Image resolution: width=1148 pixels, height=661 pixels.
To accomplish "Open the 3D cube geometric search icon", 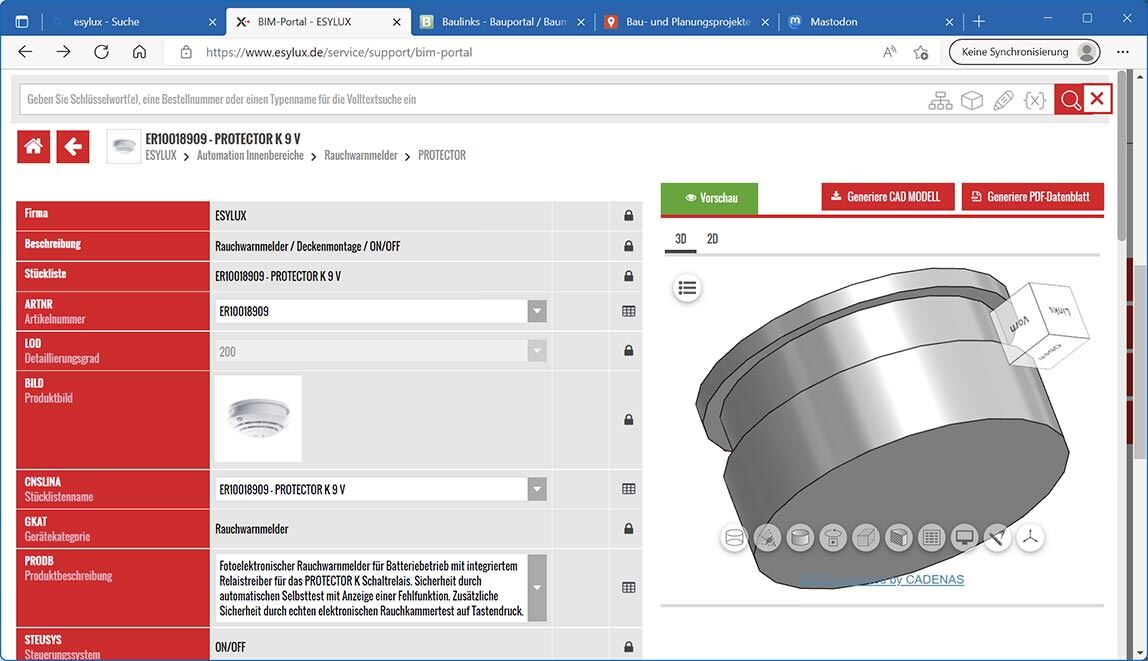I will 972,100.
